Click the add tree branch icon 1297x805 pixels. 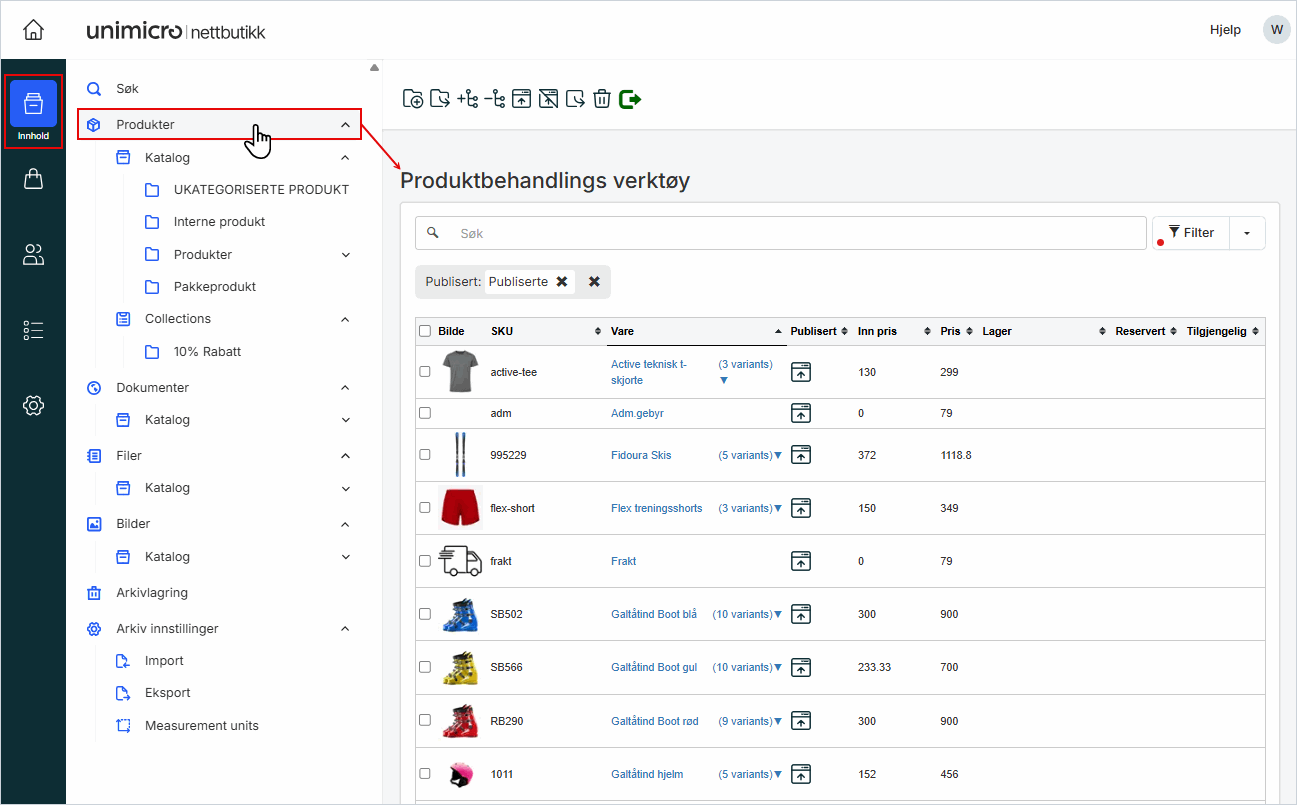(467, 99)
